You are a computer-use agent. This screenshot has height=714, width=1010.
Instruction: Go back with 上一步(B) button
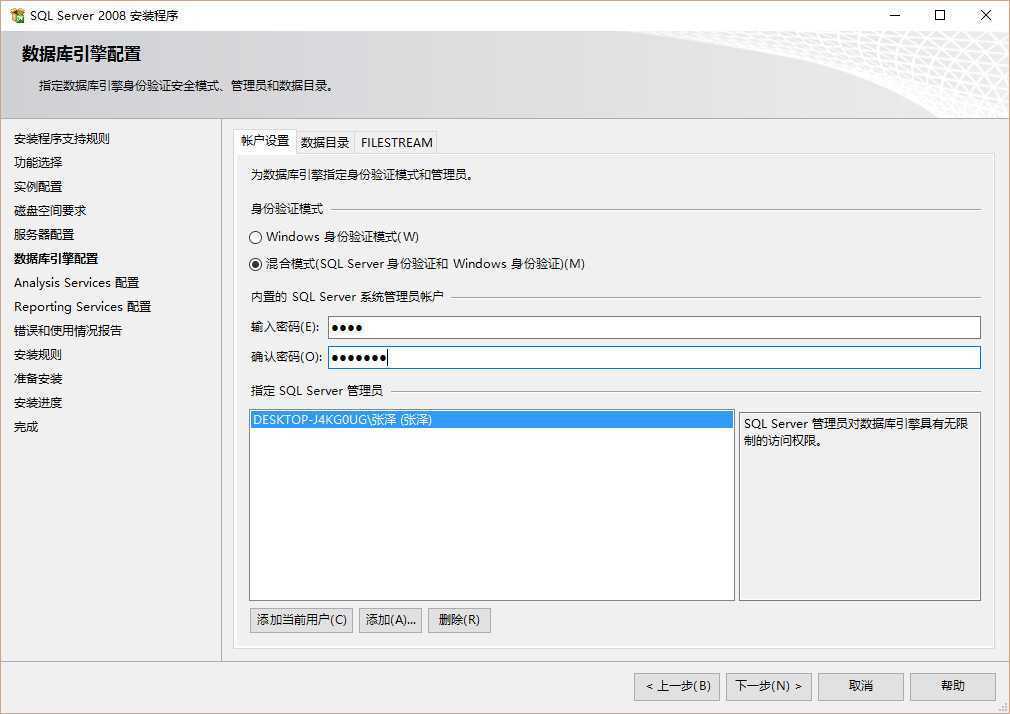pos(677,686)
